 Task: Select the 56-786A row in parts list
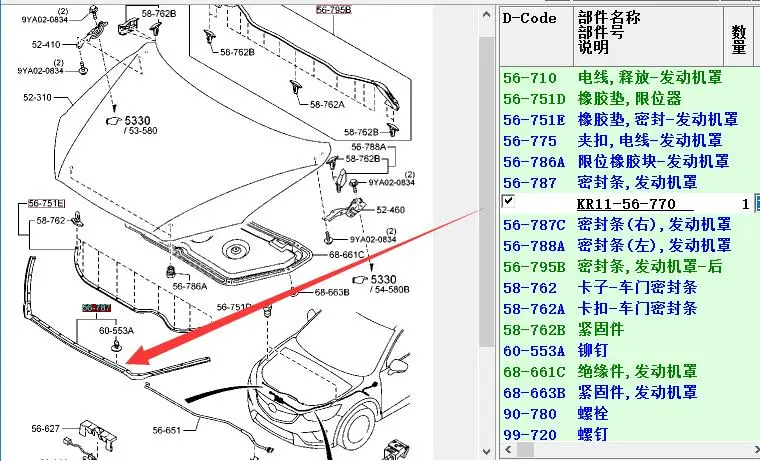pos(629,162)
